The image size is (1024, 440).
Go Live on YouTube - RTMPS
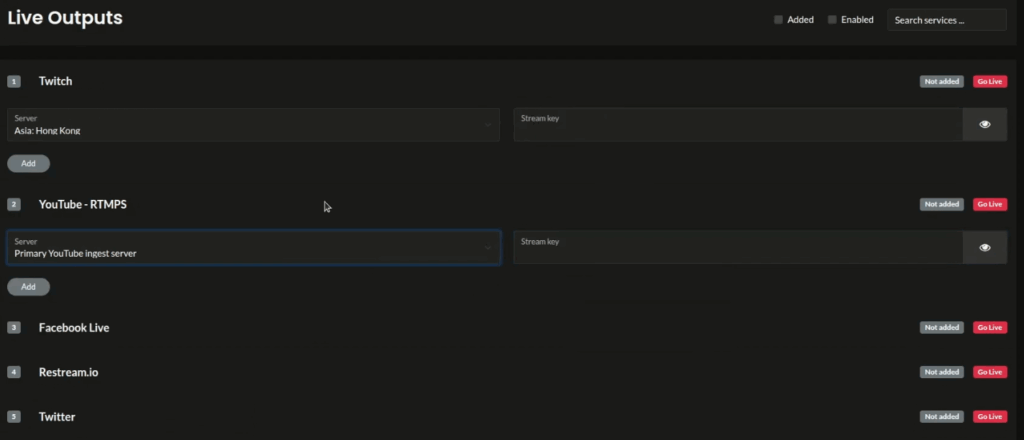pos(990,204)
